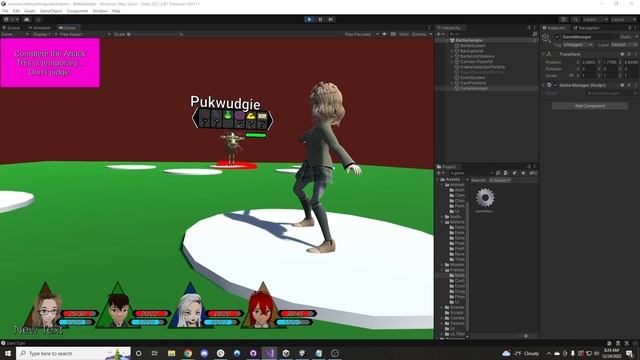Select the GameManager script asset thumbnail
Screen dimensions: 640x360
(485, 198)
